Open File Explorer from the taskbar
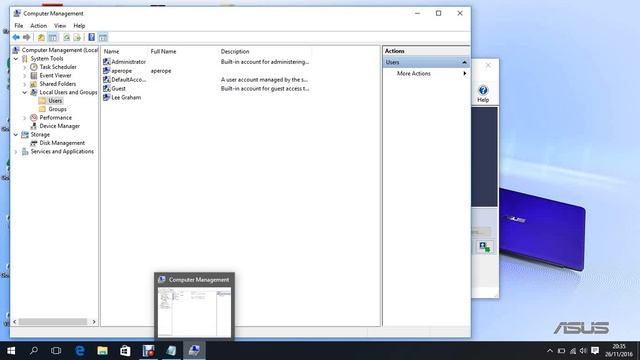640x360 pixels. click(x=102, y=351)
